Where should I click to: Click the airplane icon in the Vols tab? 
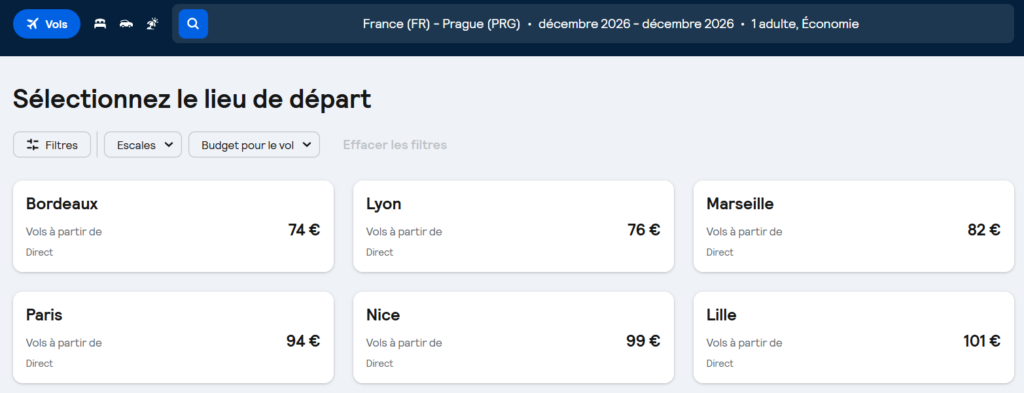pyautogui.click(x=33, y=24)
